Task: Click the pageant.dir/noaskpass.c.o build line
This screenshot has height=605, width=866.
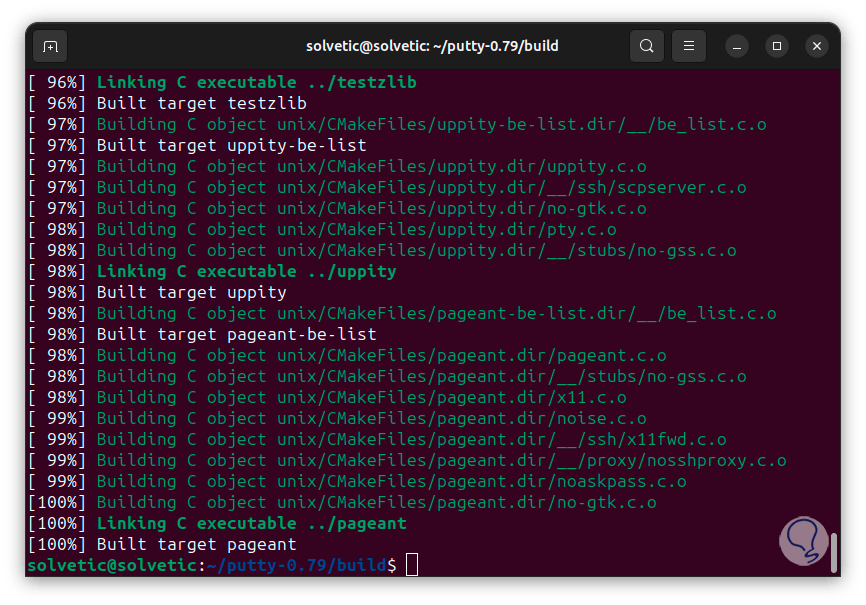Action: [357, 481]
